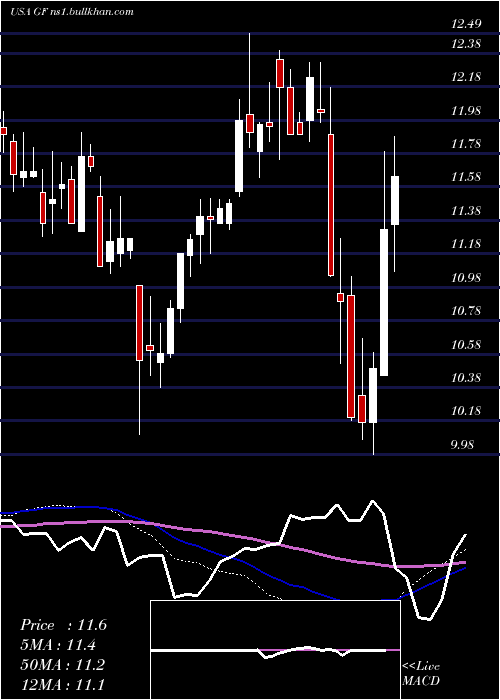This screenshot has height=700, width=500.
Task: Click the Price : 11.6 readout
Action: coord(63,625)
